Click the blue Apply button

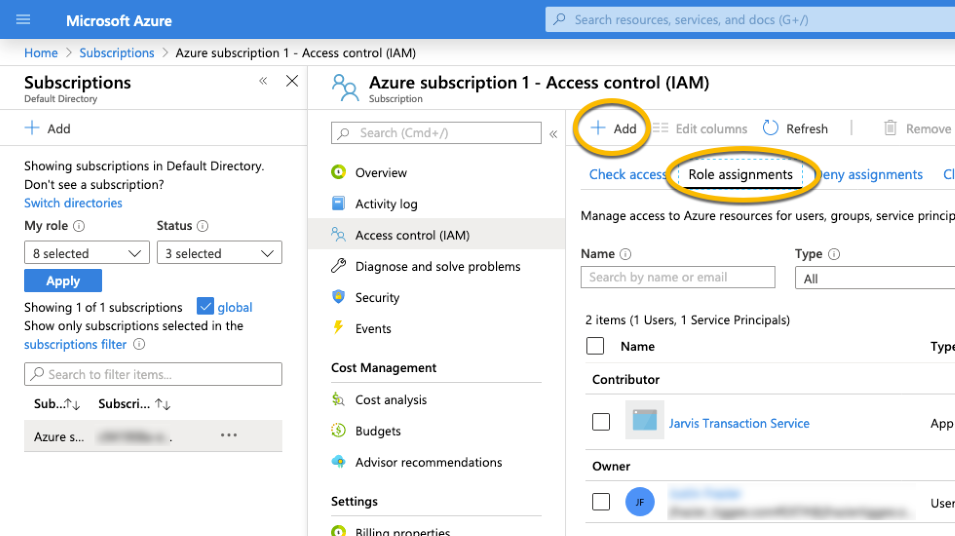(63, 281)
